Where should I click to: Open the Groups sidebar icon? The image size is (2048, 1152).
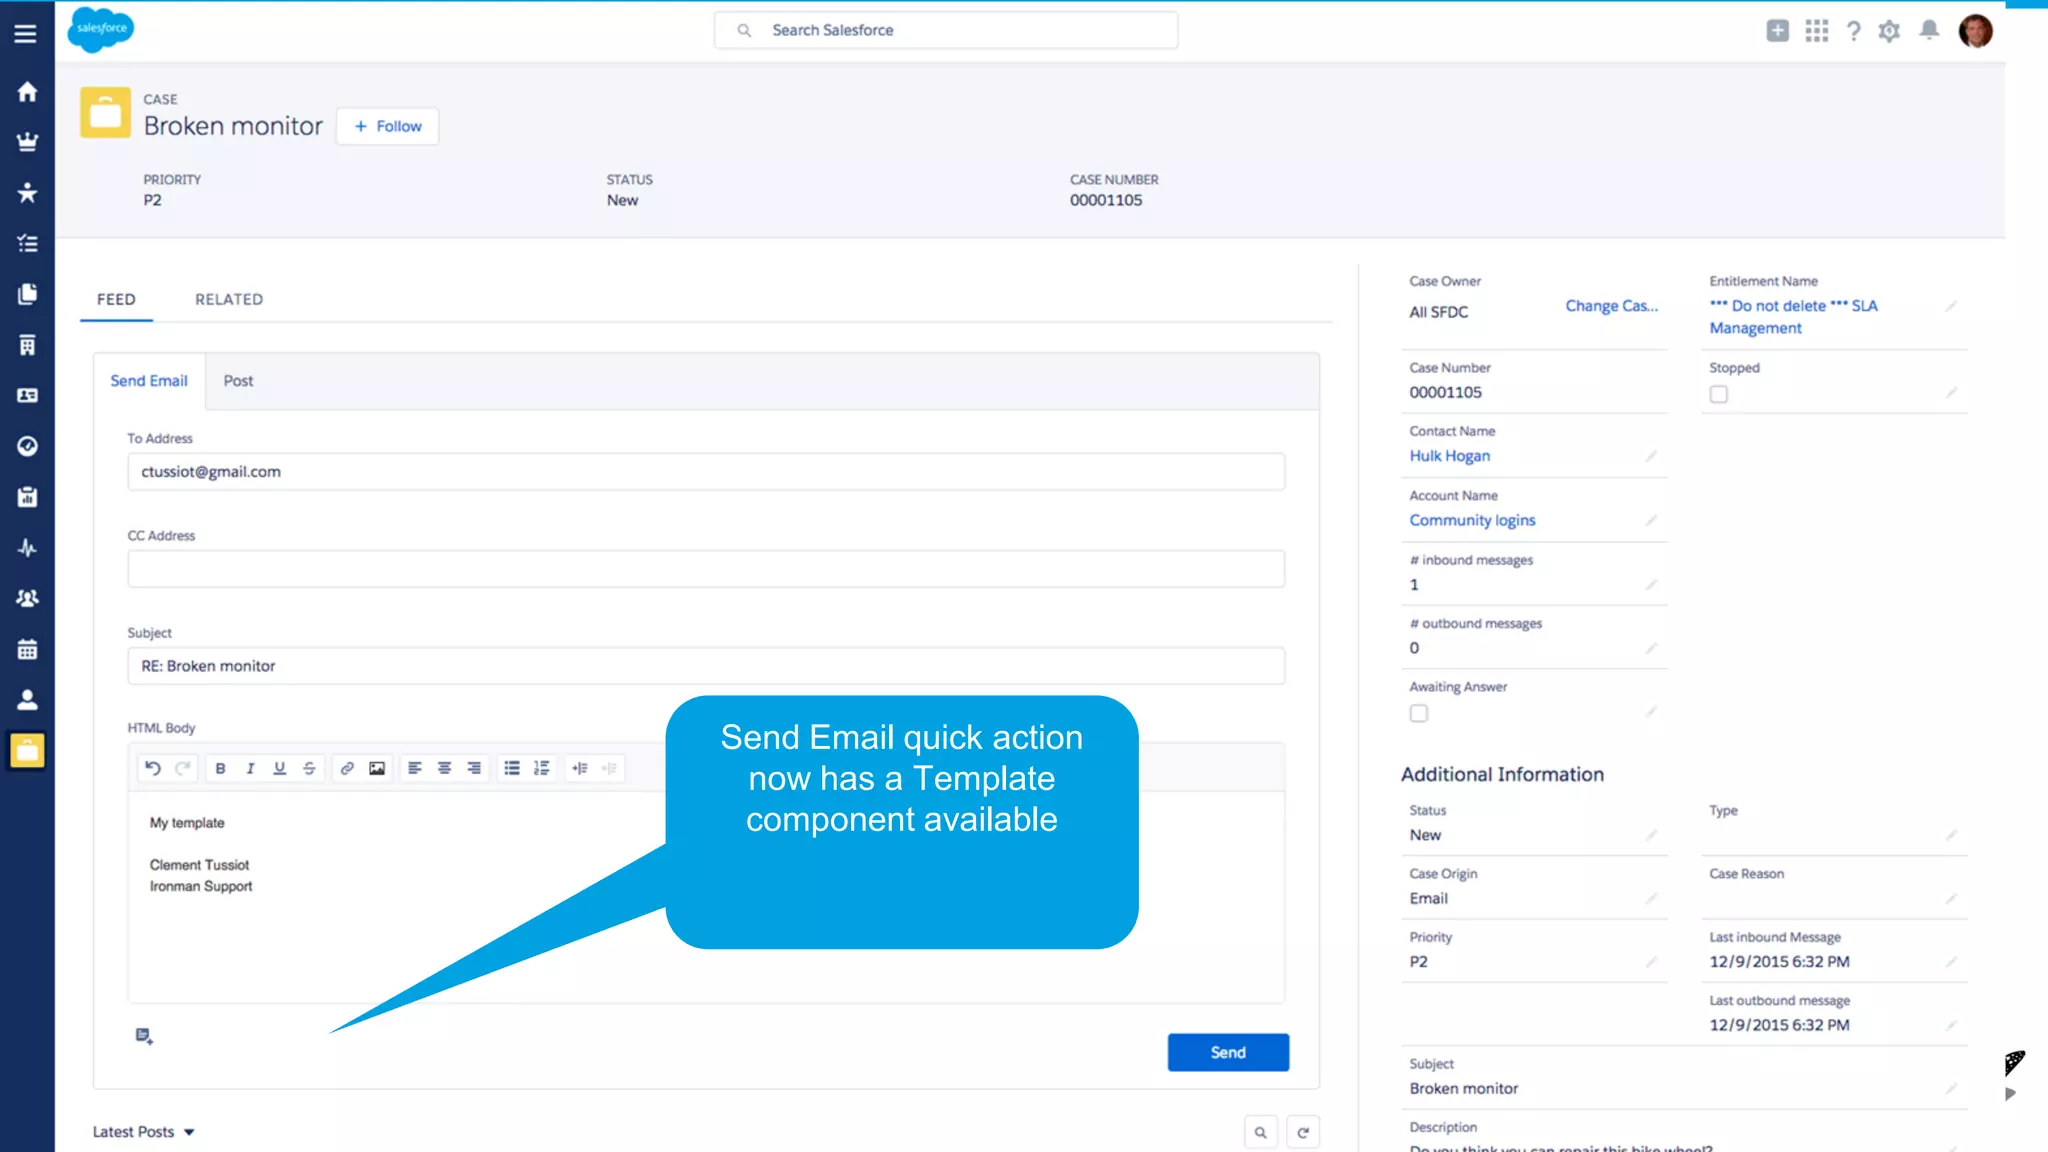tap(27, 598)
